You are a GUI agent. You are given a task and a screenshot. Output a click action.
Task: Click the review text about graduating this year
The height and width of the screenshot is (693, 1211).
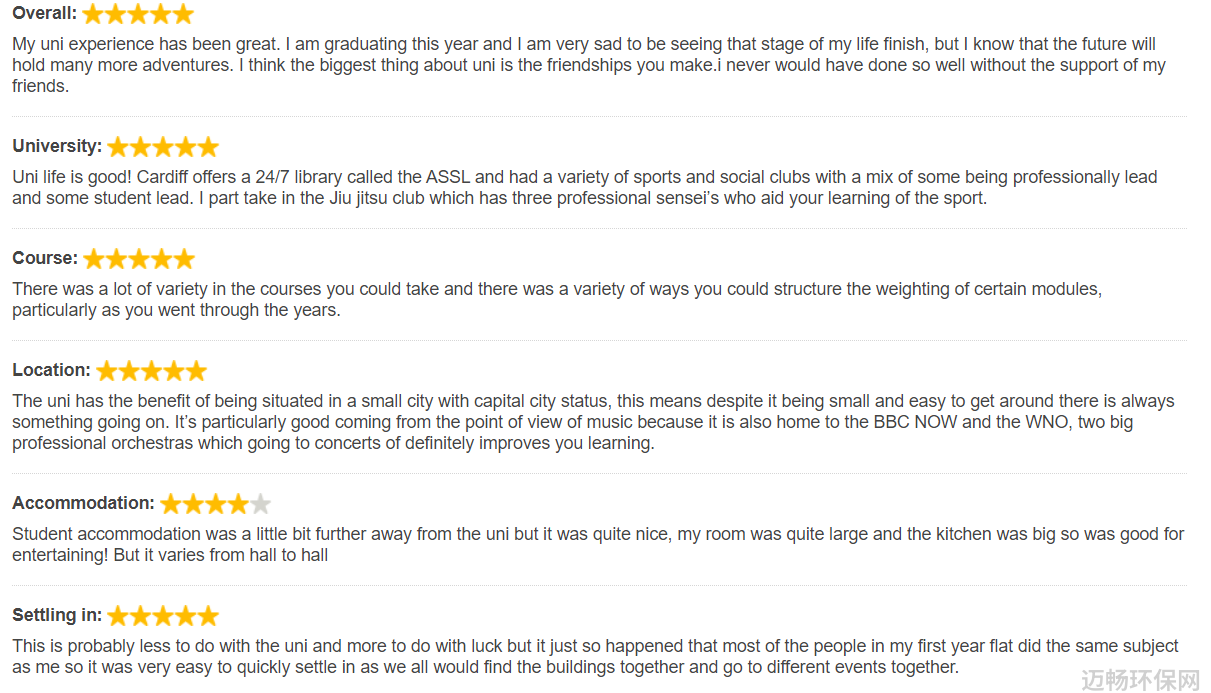point(589,65)
